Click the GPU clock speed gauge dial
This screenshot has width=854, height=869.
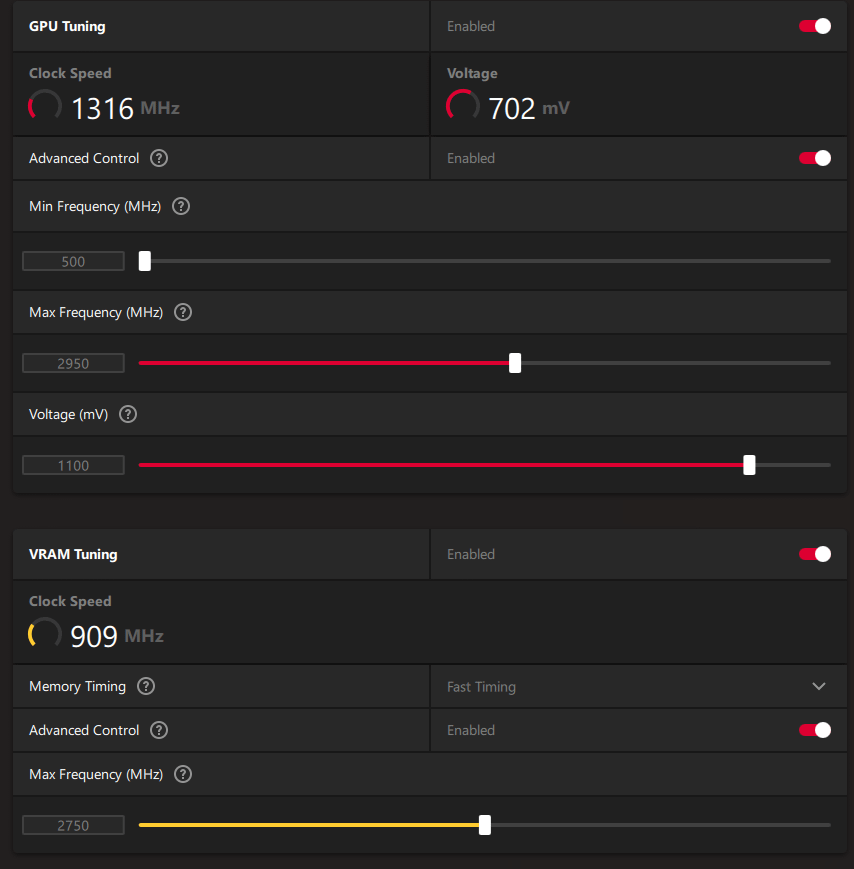pyautogui.click(x=45, y=105)
